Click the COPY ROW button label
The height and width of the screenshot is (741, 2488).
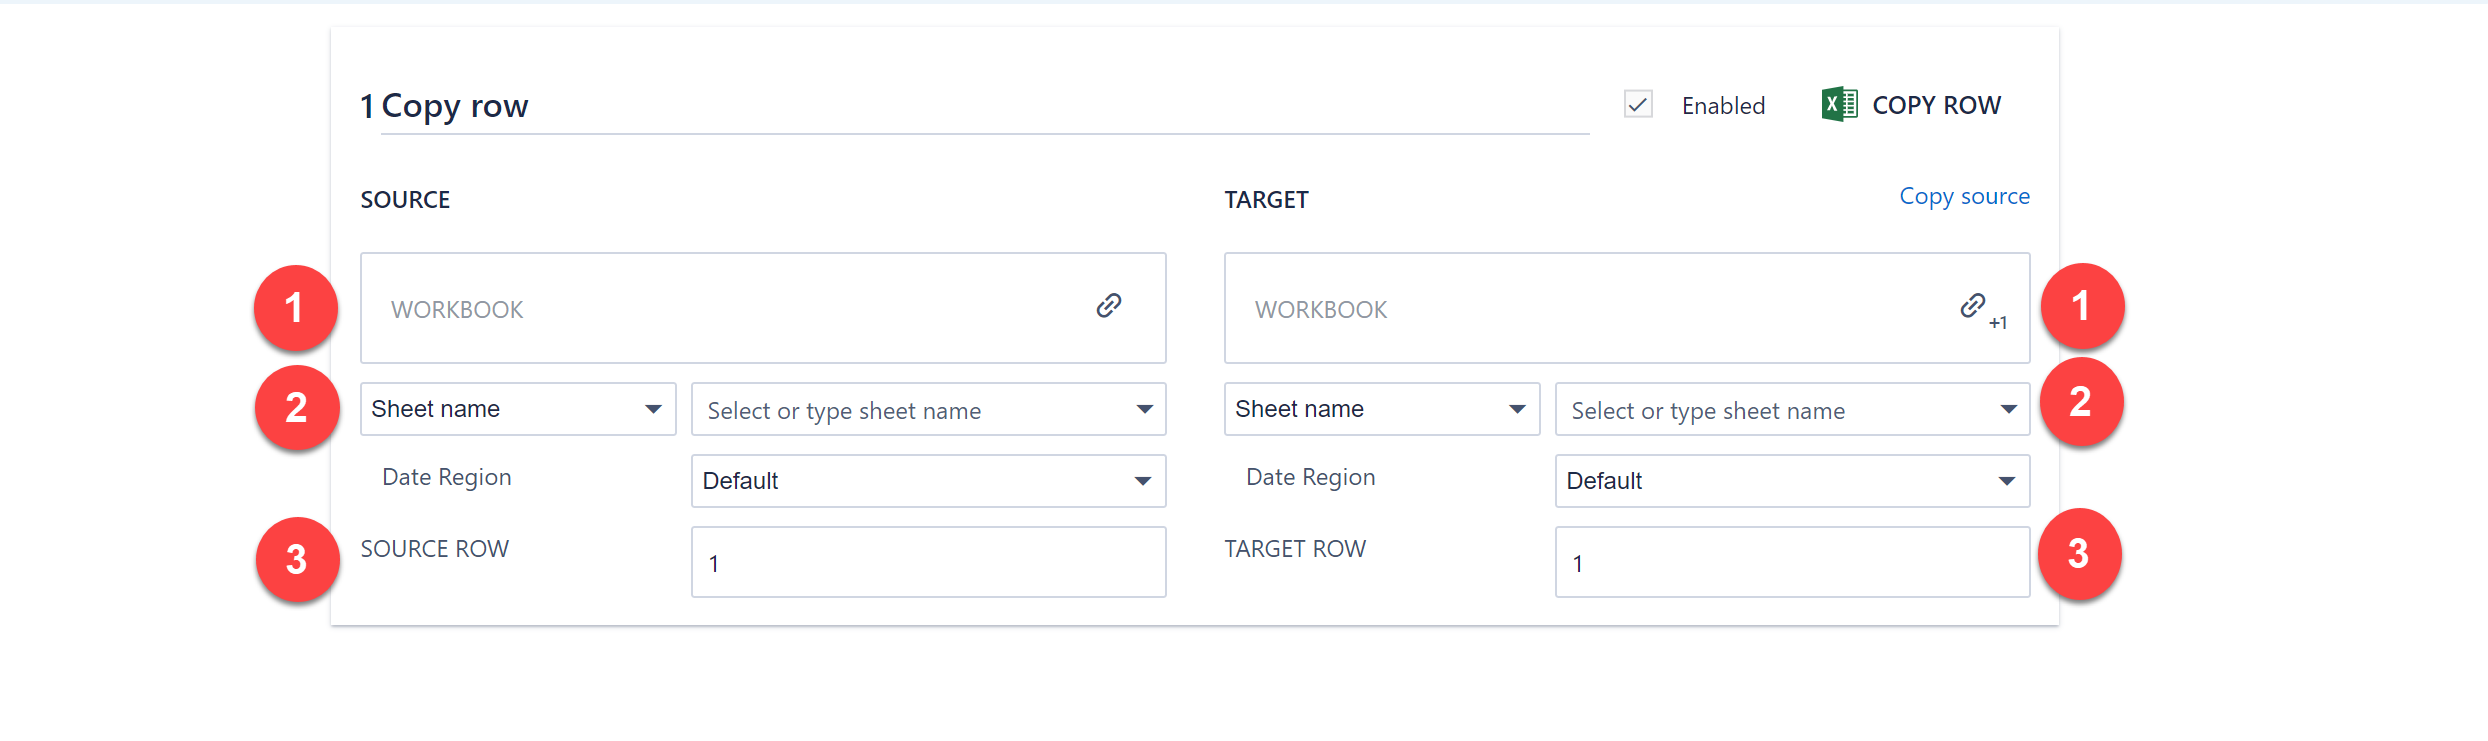click(1936, 105)
